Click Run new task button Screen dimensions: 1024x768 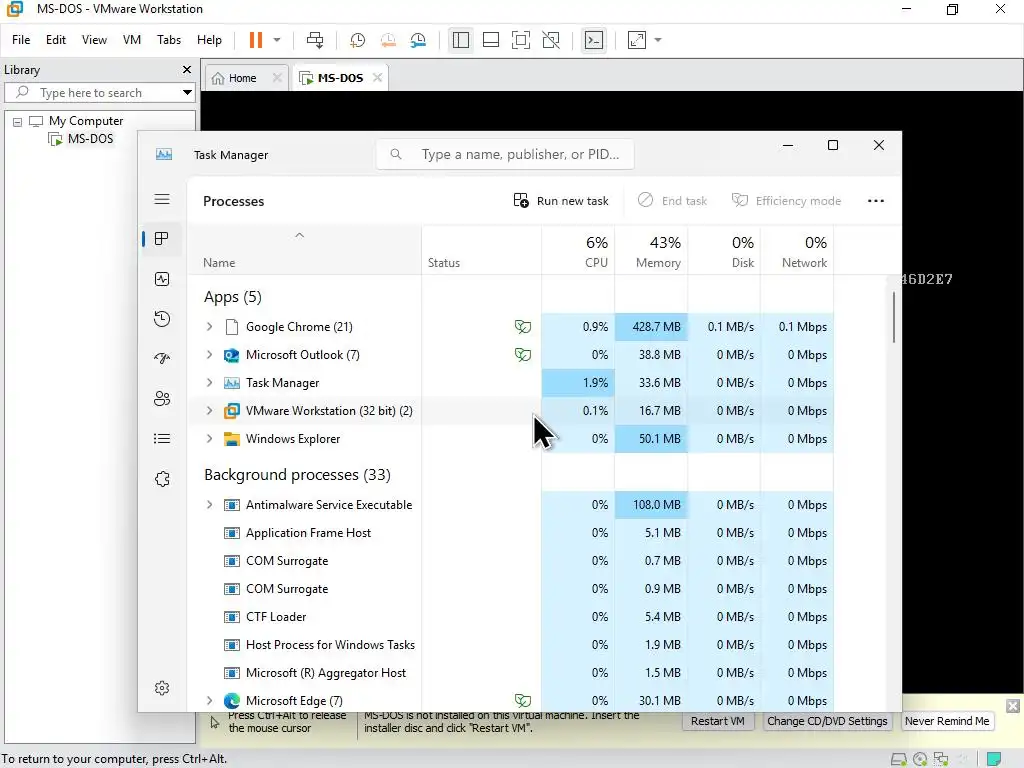coord(561,200)
